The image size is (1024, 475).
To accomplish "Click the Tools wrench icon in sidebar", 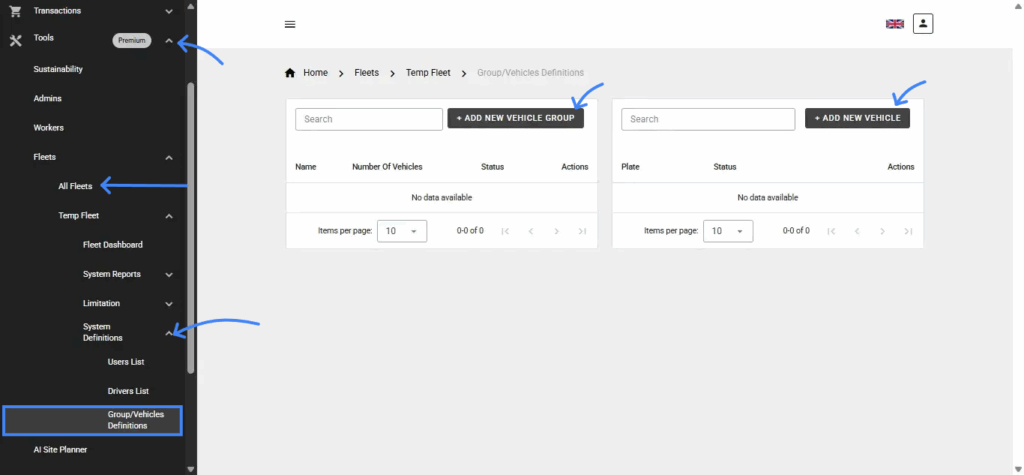I will [x=15, y=41].
